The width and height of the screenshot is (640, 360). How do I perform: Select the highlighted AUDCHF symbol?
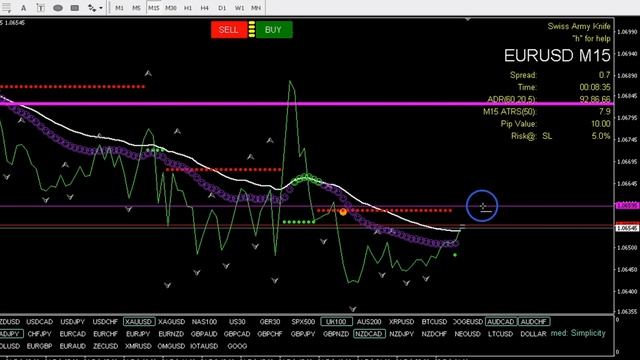click(x=534, y=322)
